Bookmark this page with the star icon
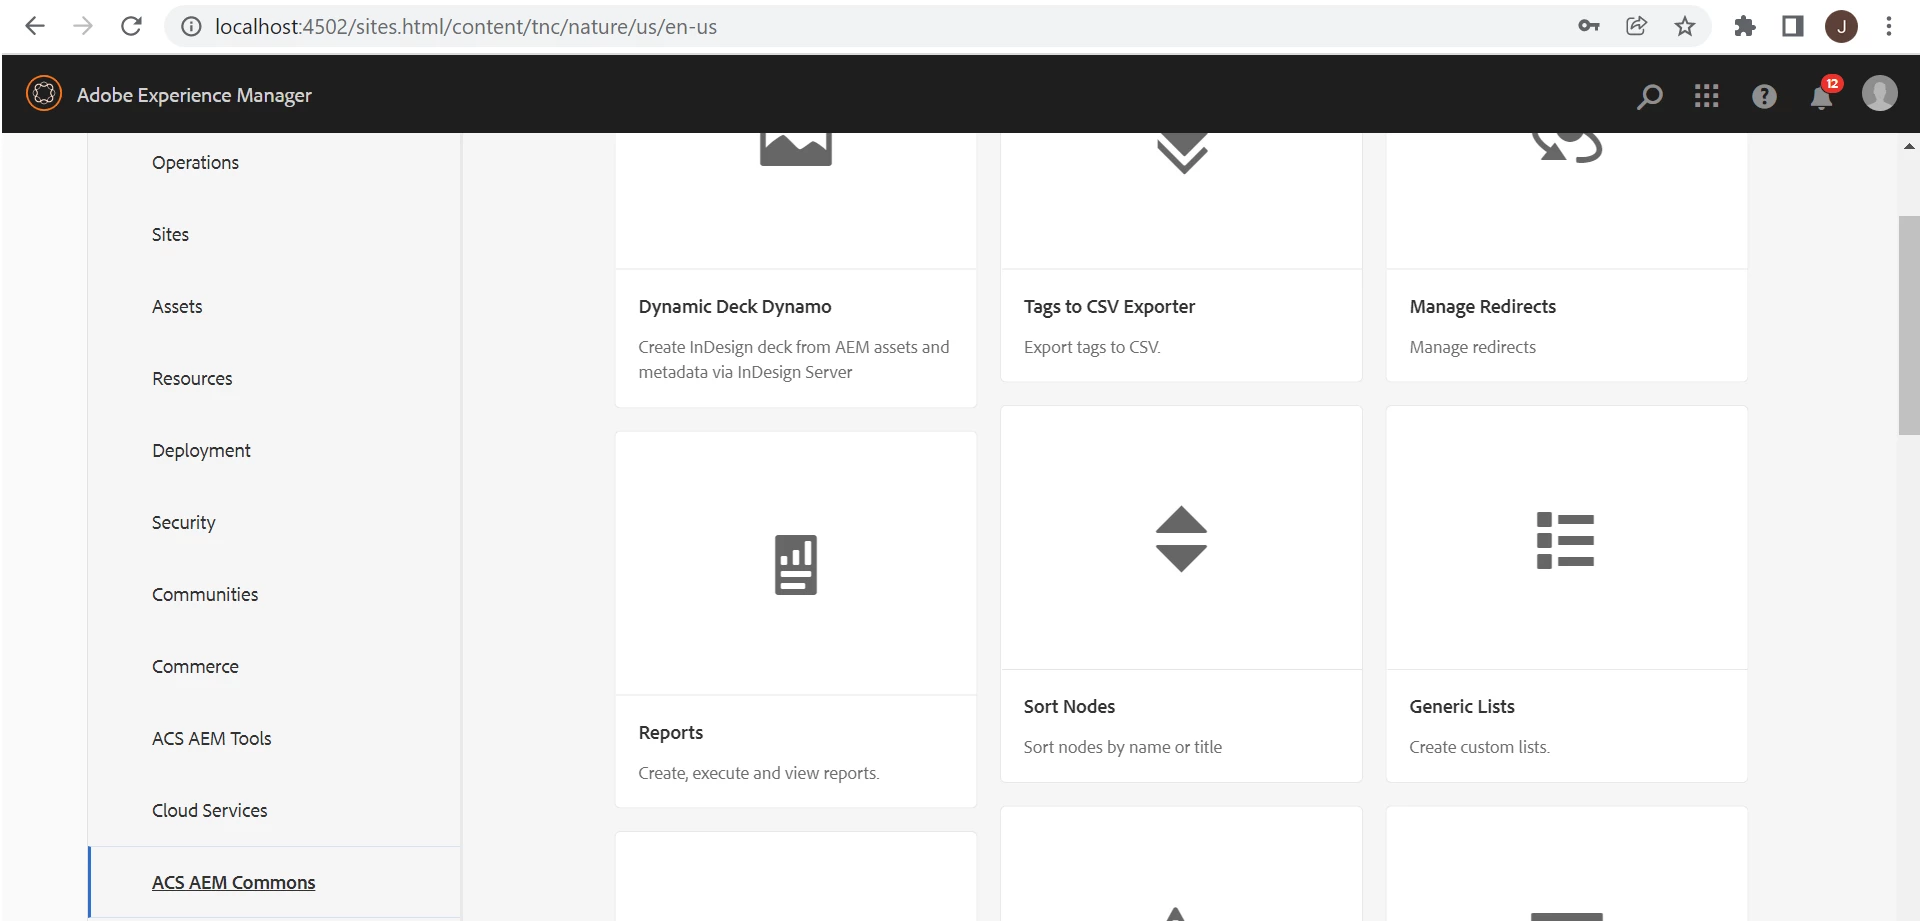The height and width of the screenshot is (921, 1920). (x=1685, y=26)
